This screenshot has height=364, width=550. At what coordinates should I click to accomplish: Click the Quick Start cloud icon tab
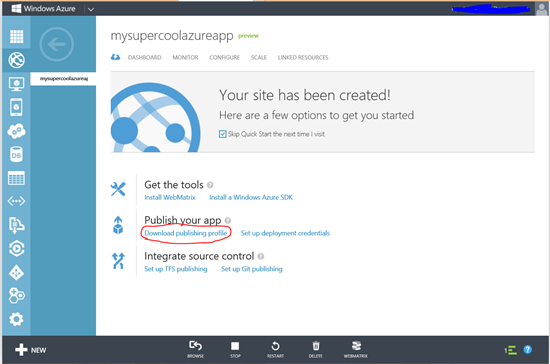115,57
